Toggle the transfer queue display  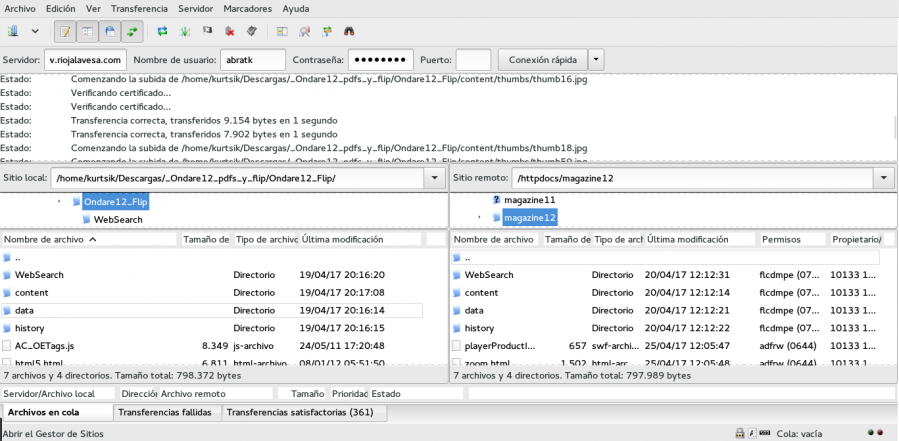(132, 32)
